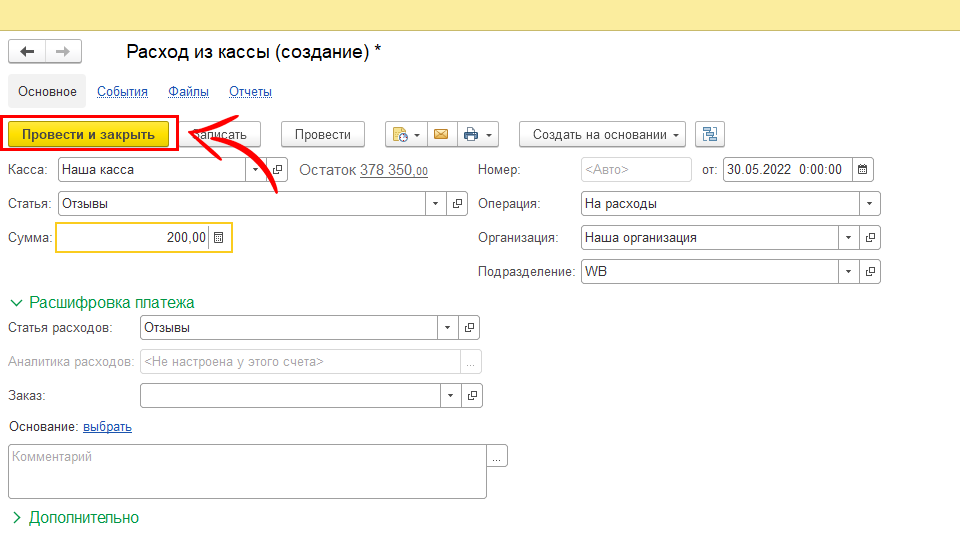This screenshot has height=540, width=960.
Task: Open the Файлы tab
Action: pos(188,92)
